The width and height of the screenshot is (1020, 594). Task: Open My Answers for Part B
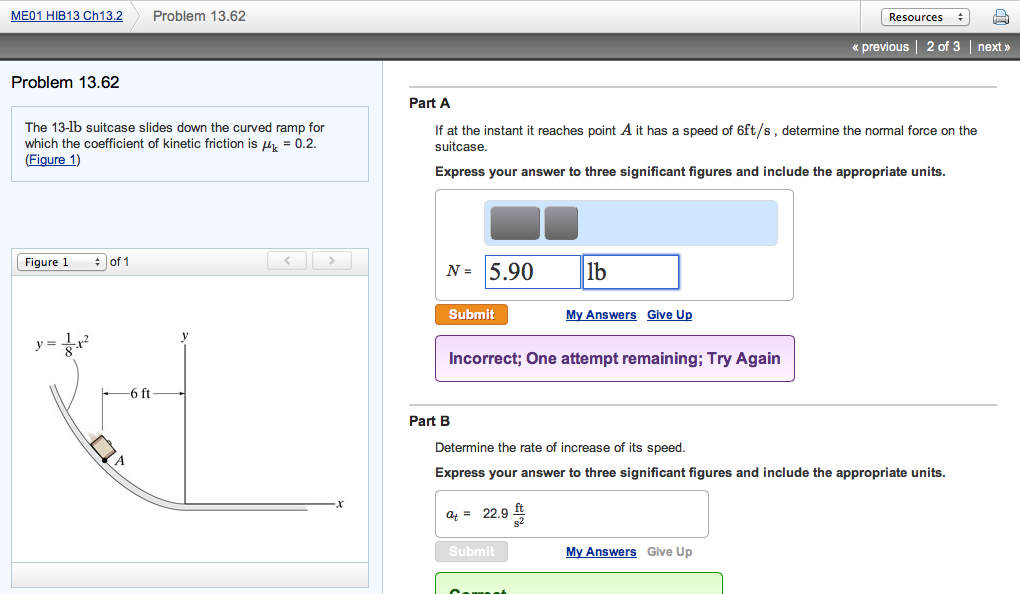point(601,551)
